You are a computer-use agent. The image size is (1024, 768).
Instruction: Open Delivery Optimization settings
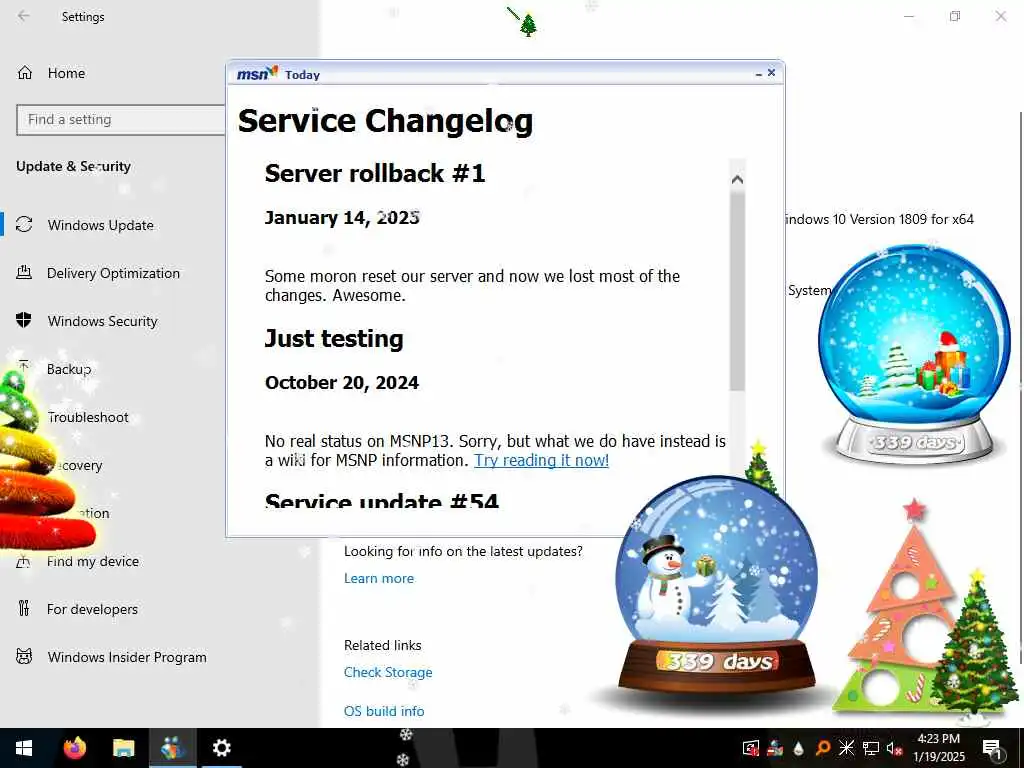(113, 273)
